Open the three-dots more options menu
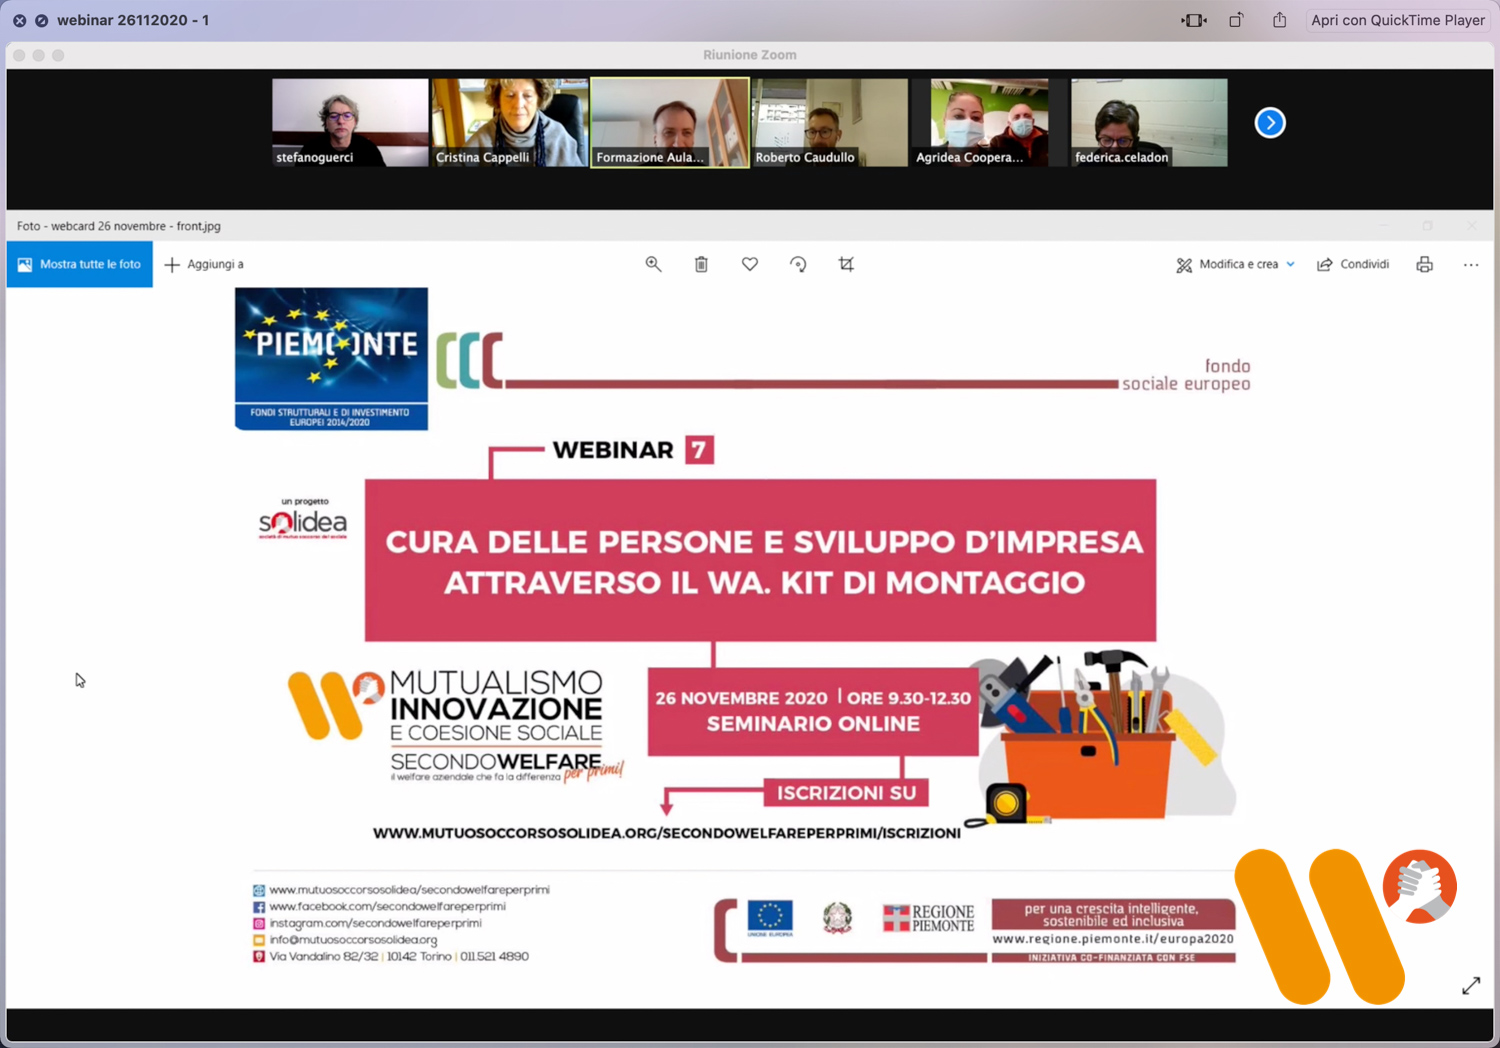 [1471, 264]
